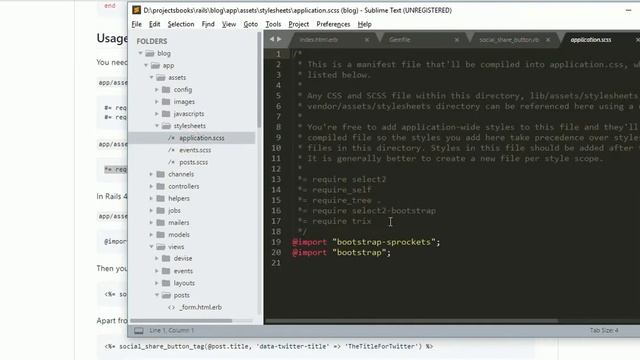Close the Gemfile tab
The width and height of the screenshot is (640, 360).
point(457,40)
